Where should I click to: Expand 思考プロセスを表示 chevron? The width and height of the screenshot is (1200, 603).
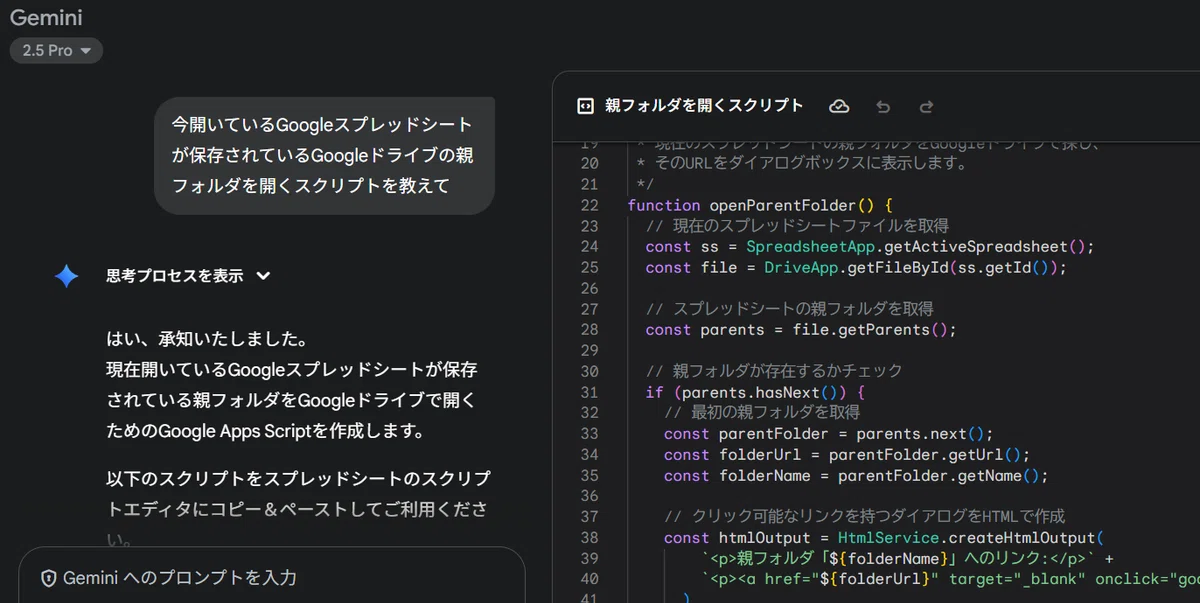point(264,276)
